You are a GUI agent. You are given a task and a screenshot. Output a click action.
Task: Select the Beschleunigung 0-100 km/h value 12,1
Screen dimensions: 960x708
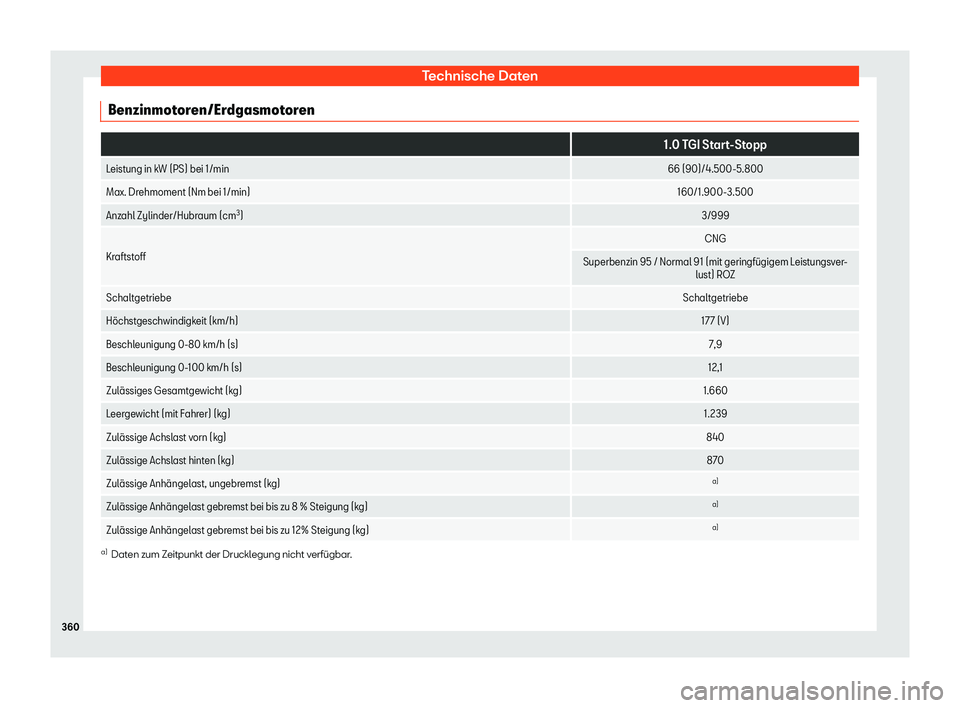coord(714,367)
